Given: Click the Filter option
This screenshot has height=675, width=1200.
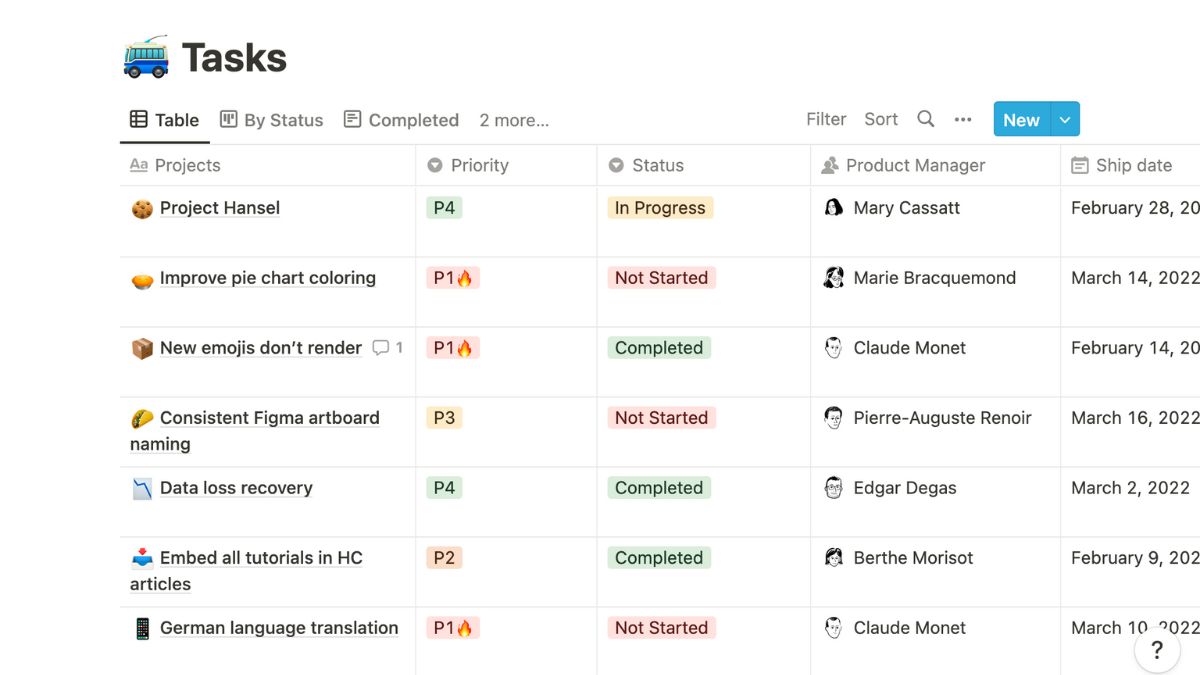Looking at the screenshot, I should (826, 119).
